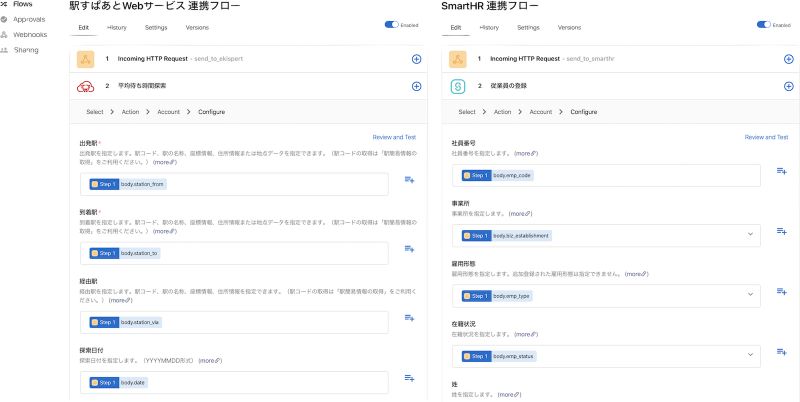
Task: Expand the 事業所 dropdown
Action: [750, 234]
